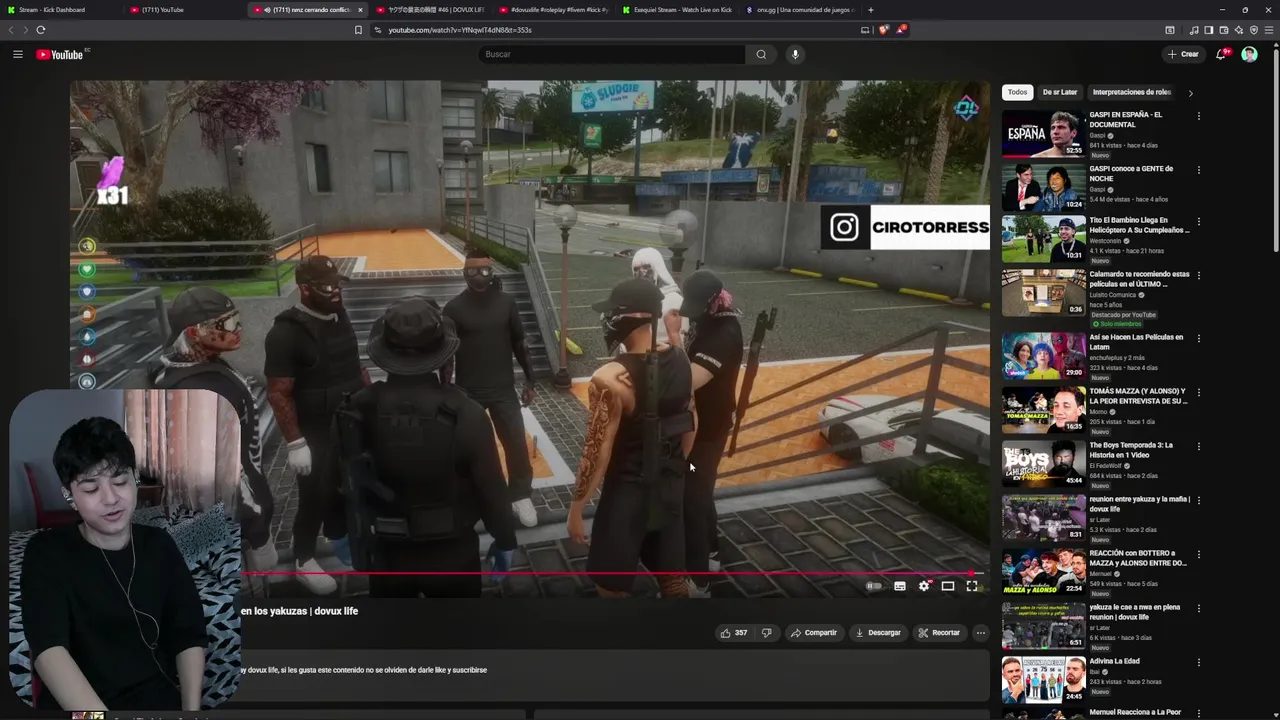Viewport: 1280px width, 720px height.
Task: Open options for GASPI EN ESPAÑA video
Action: pos(1199,116)
